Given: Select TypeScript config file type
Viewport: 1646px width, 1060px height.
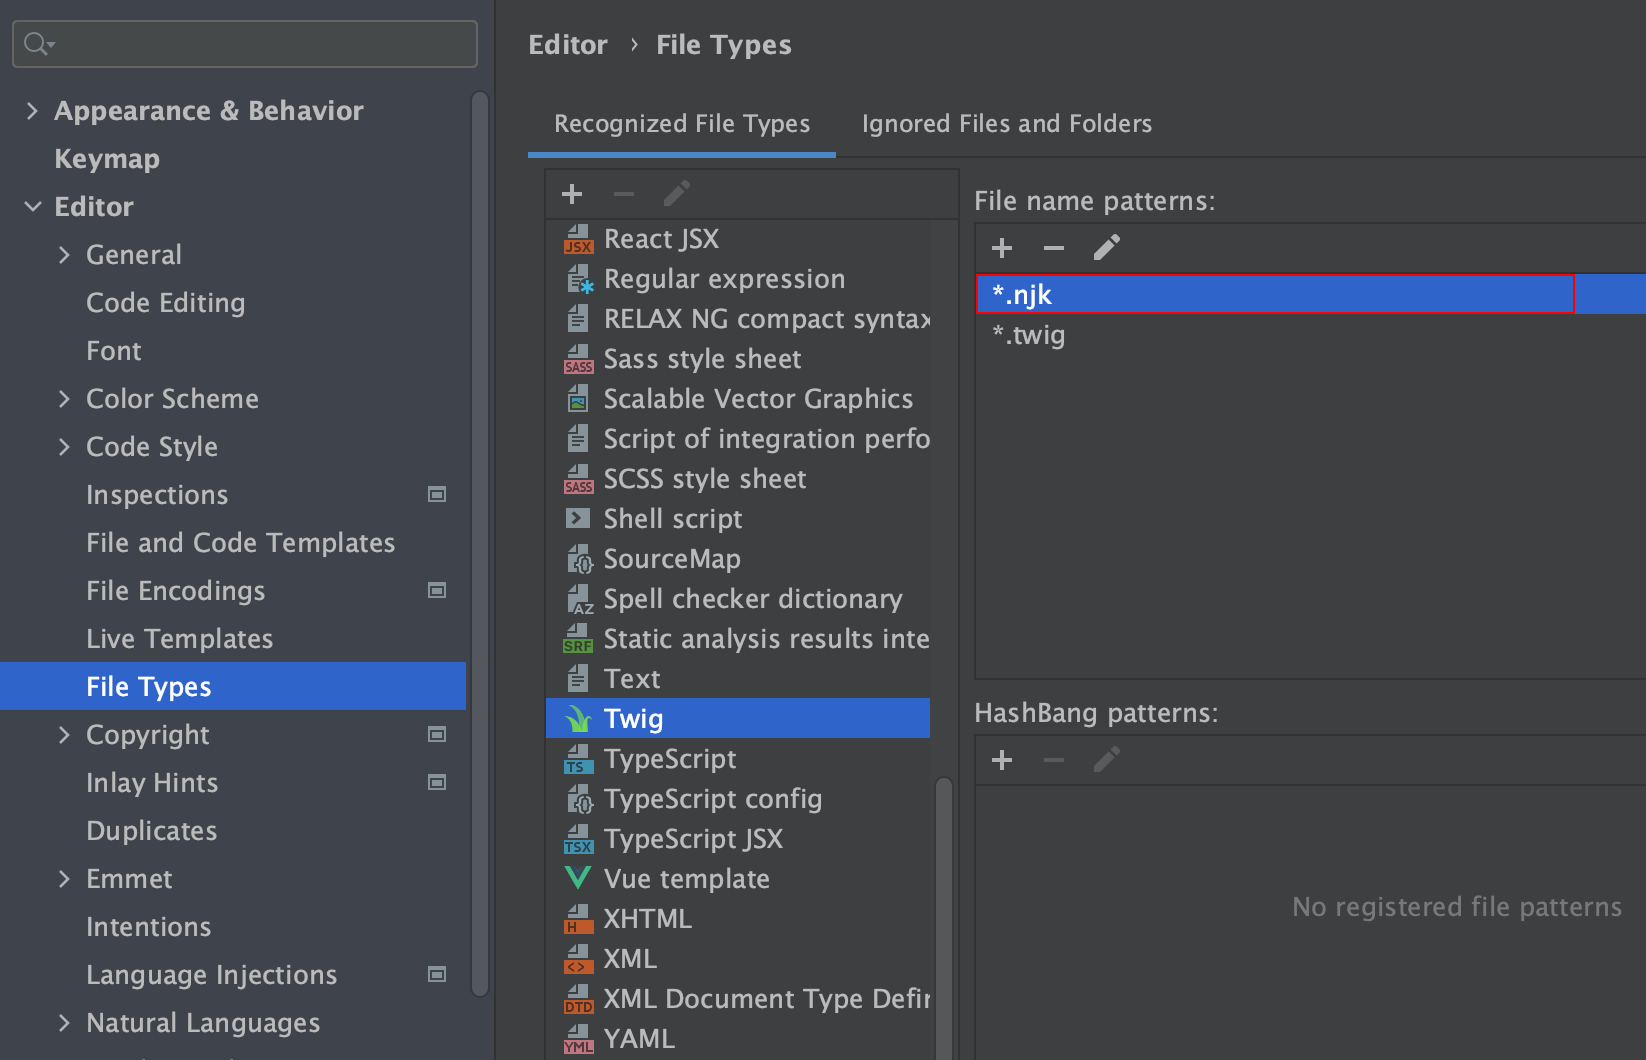Looking at the screenshot, I should (738, 798).
